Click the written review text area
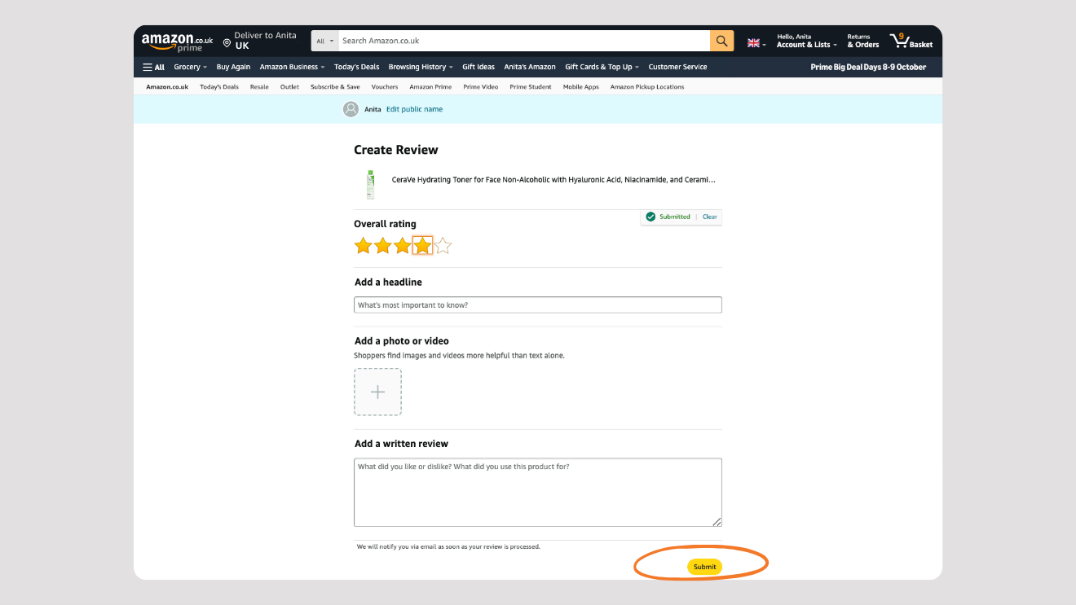This screenshot has height=605, width=1076. coord(537,493)
